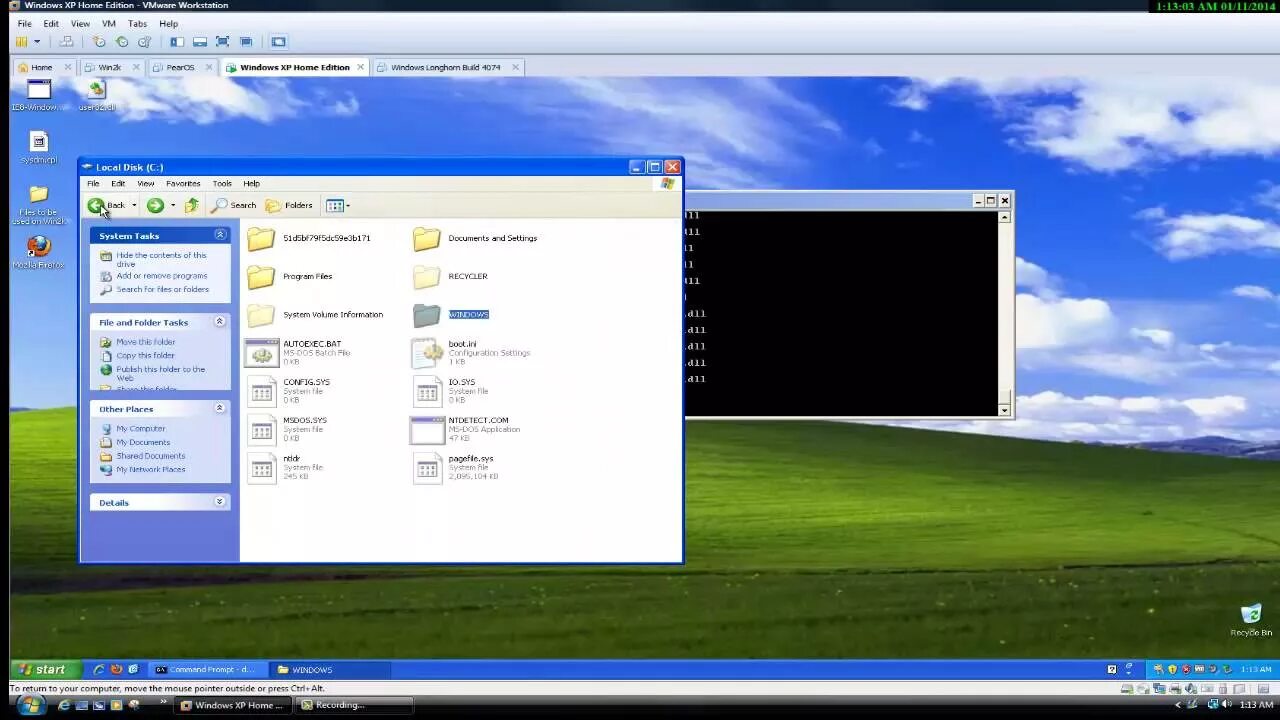
Task: Collapse the Other Places panel
Action: (x=220, y=408)
